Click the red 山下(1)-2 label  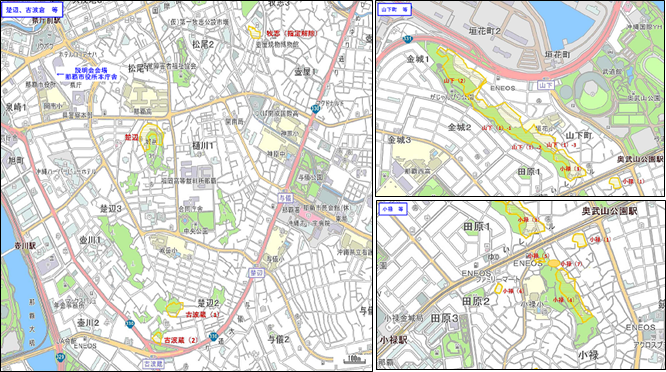(x=526, y=147)
